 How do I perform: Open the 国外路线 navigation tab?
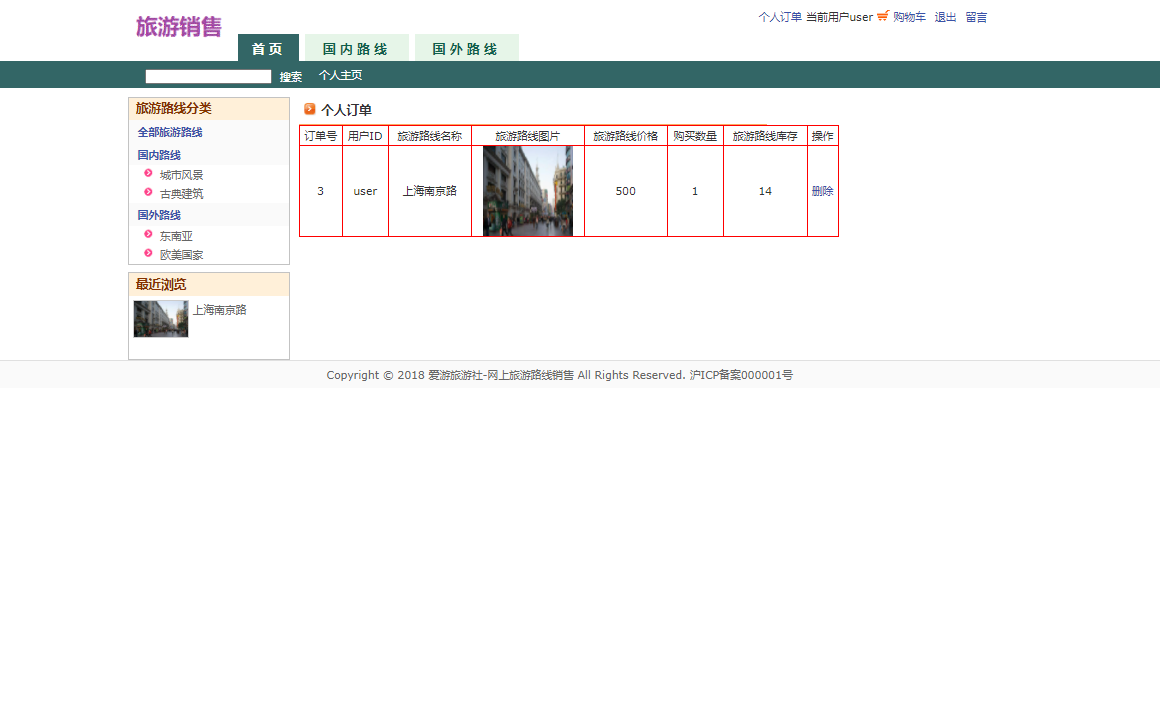tap(466, 46)
